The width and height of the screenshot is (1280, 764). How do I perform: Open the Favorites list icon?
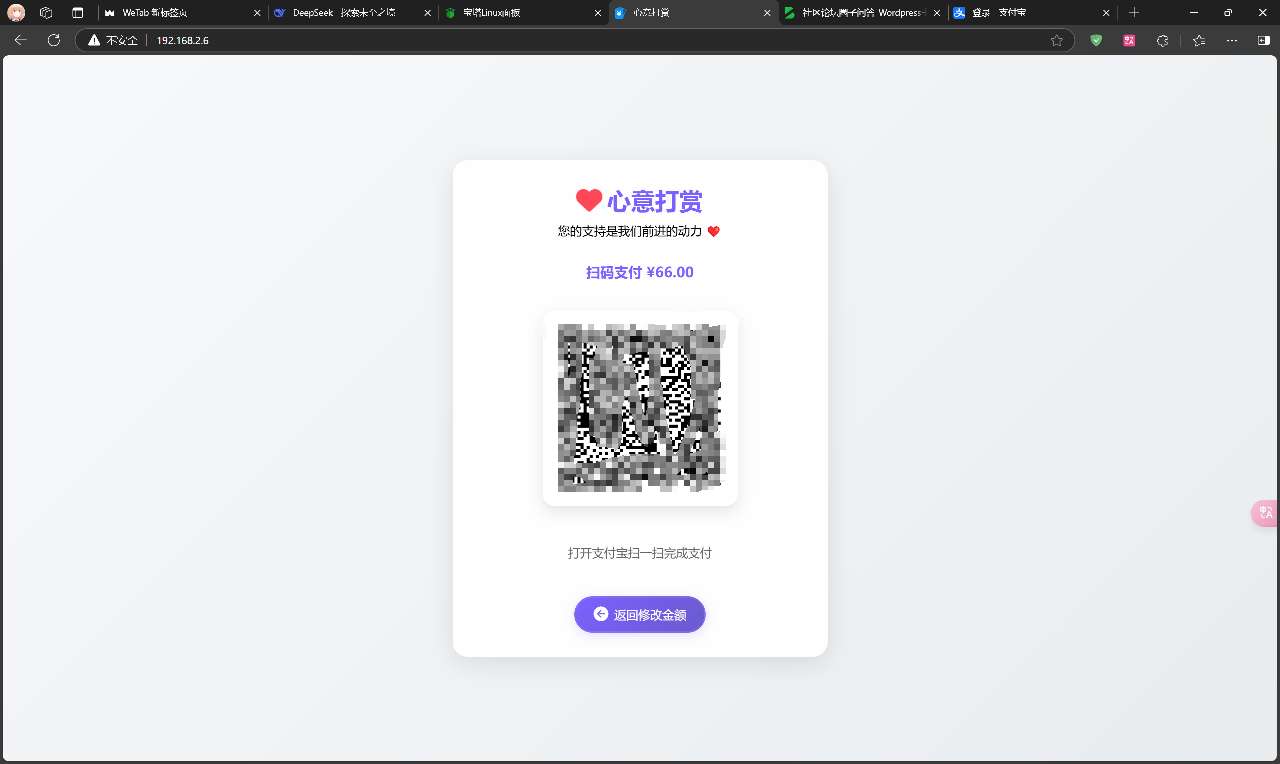pyautogui.click(x=1199, y=40)
